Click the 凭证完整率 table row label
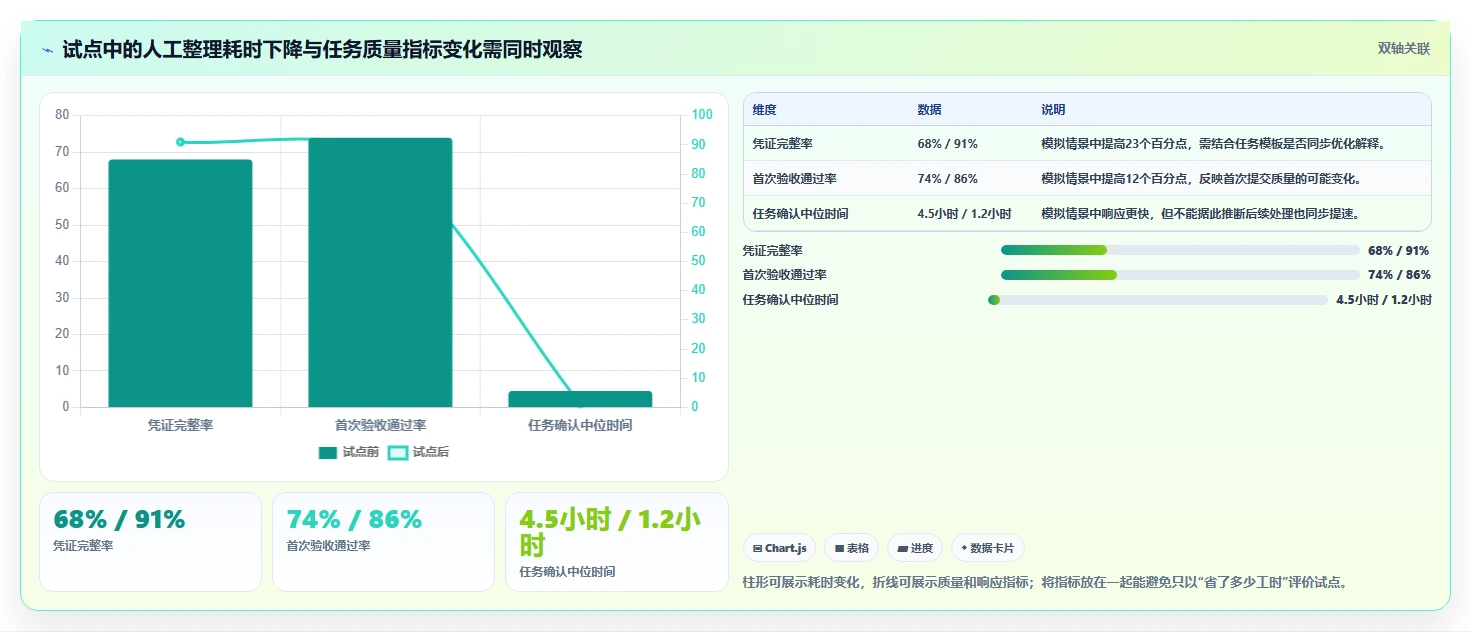The image size is (1471, 632). (x=783, y=144)
